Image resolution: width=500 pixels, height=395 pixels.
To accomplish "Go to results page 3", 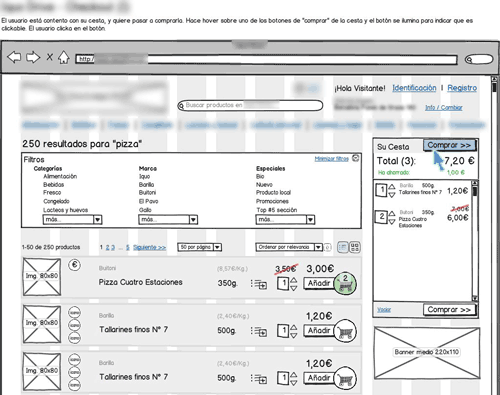I will (x=113, y=247).
